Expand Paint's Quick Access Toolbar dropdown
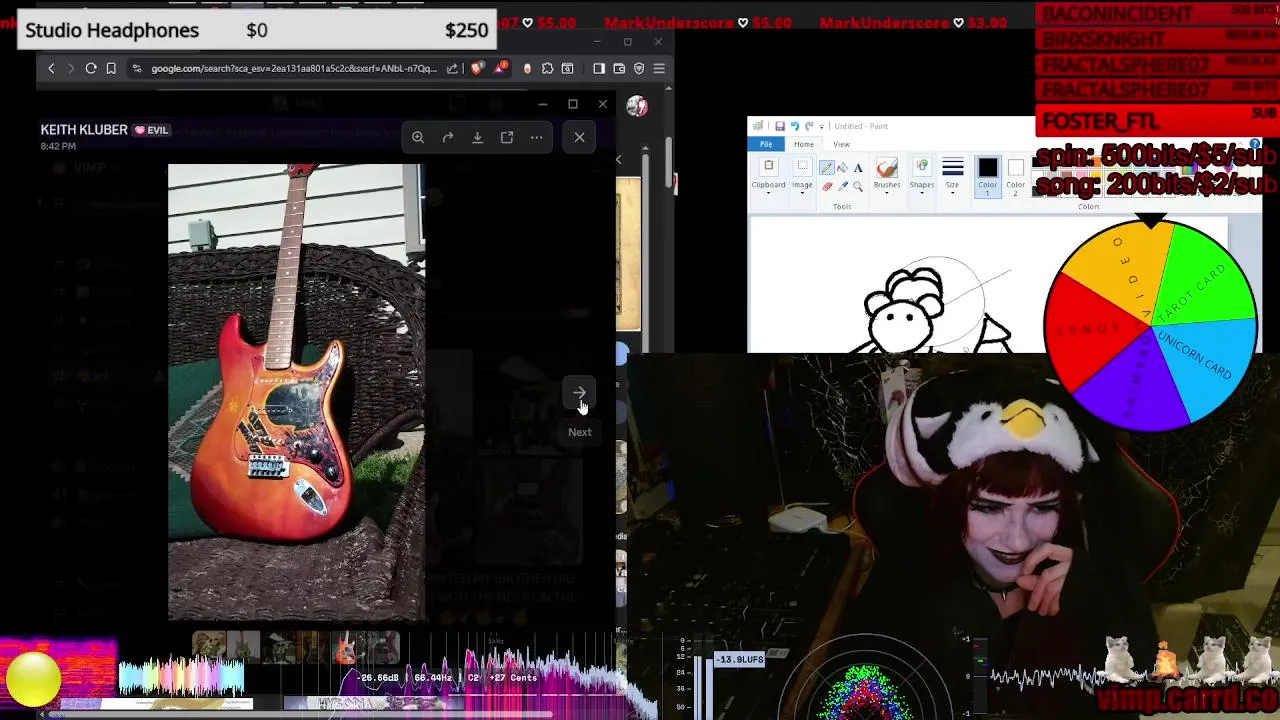This screenshot has width=1280, height=720. coord(820,126)
